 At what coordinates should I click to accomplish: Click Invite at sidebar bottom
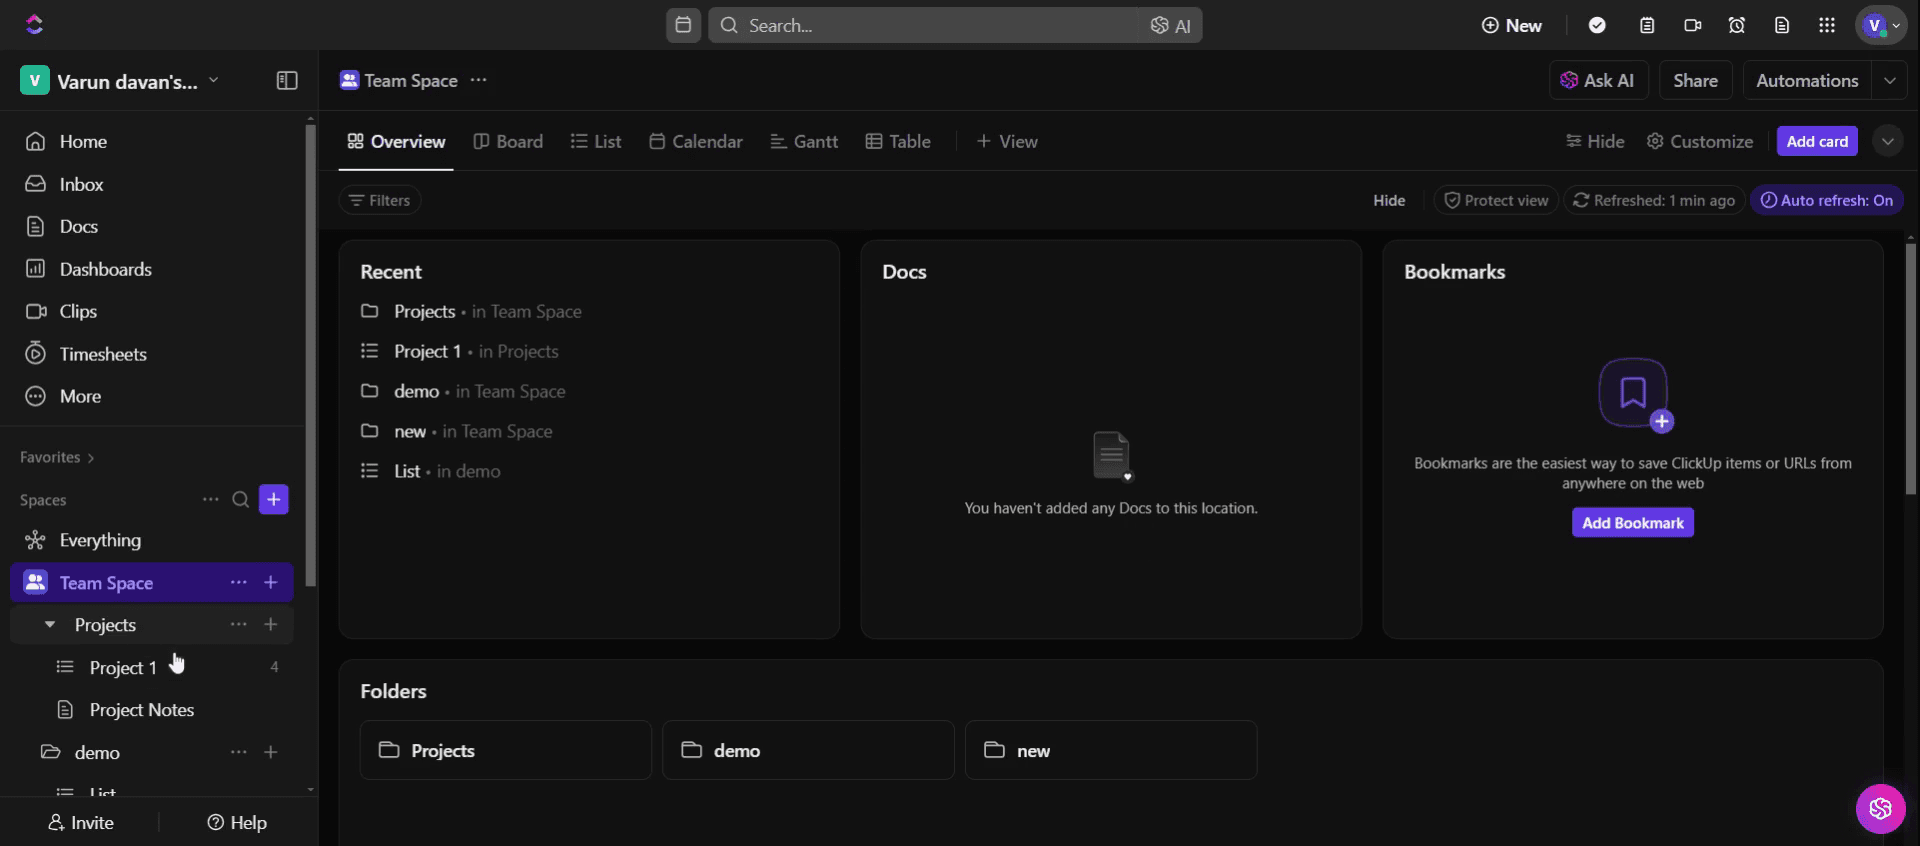[x=81, y=822]
